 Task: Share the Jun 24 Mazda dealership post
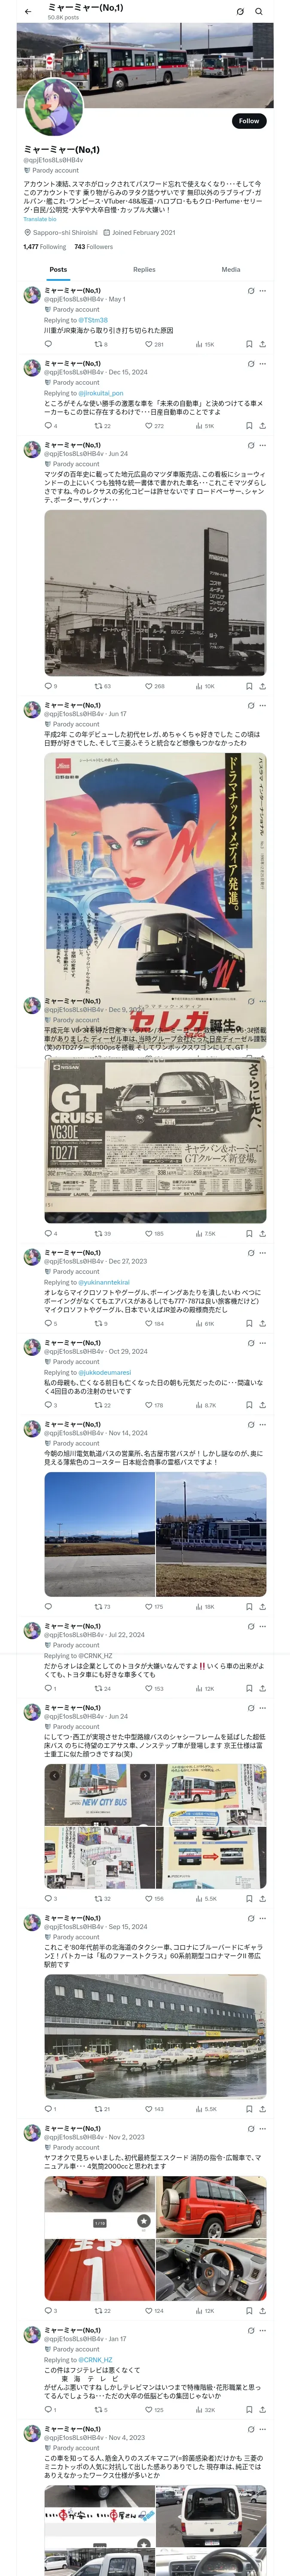click(x=263, y=687)
